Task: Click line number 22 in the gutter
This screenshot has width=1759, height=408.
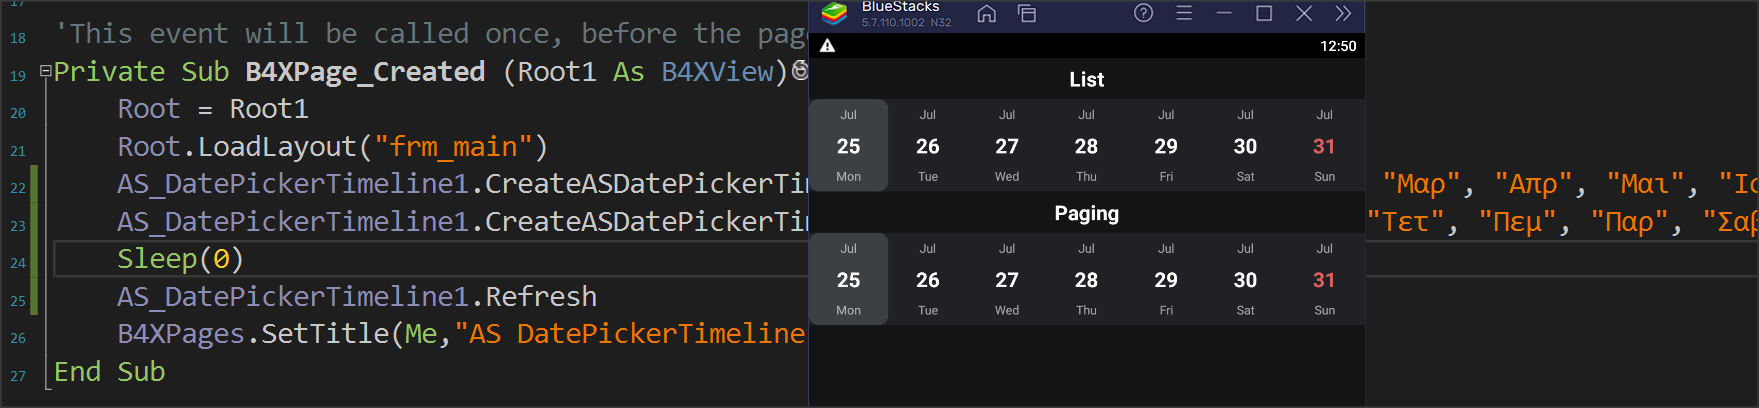Action: tap(18, 188)
